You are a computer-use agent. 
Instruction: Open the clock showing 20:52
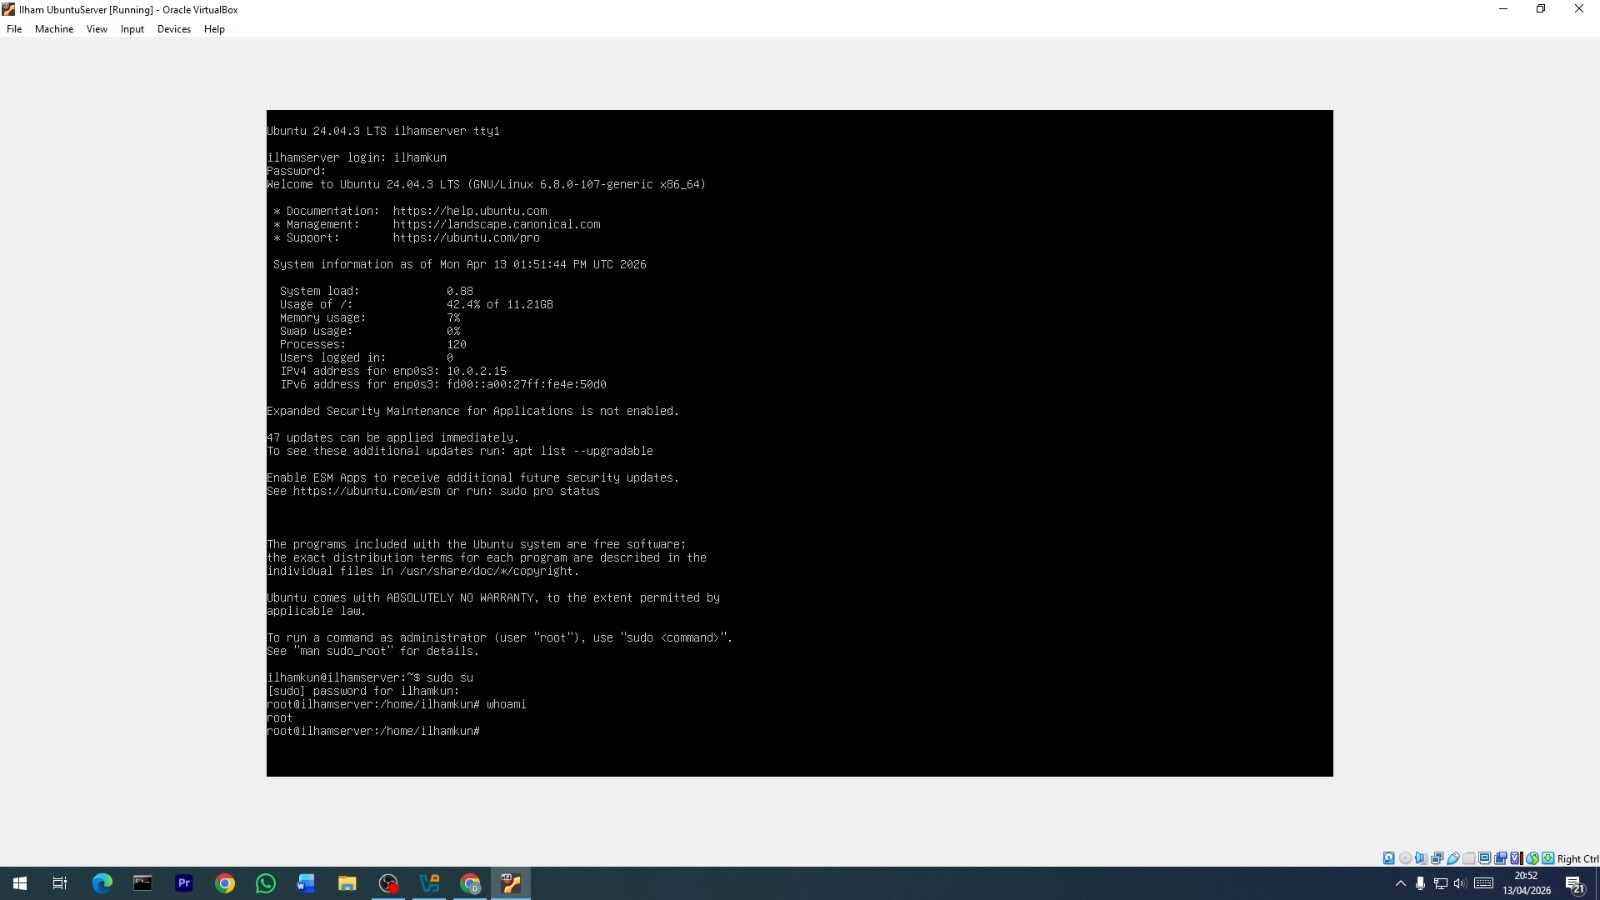tap(1526, 883)
